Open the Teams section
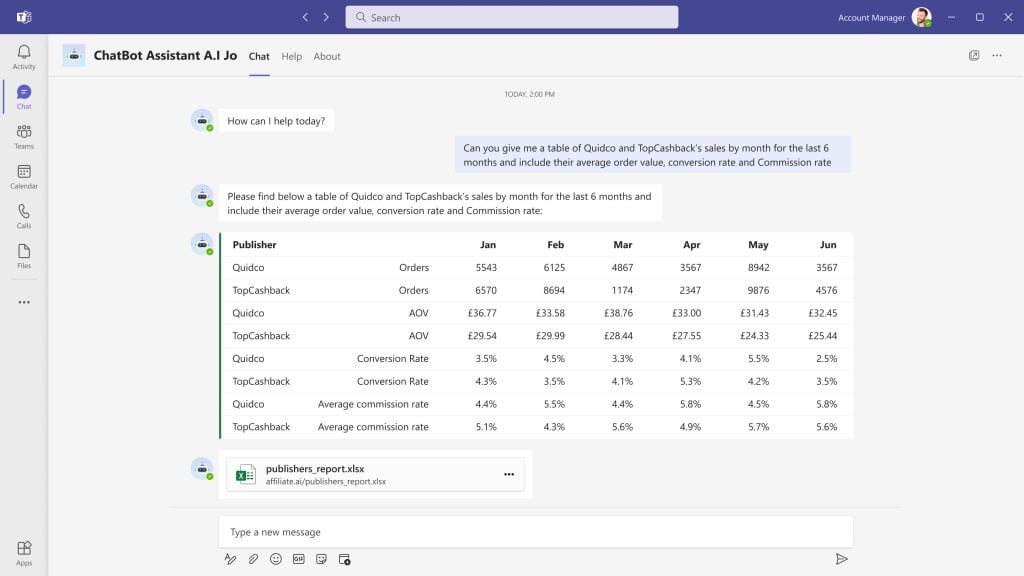This screenshot has height=576, width=1024. pyautogui.click(x=24, y=136)
